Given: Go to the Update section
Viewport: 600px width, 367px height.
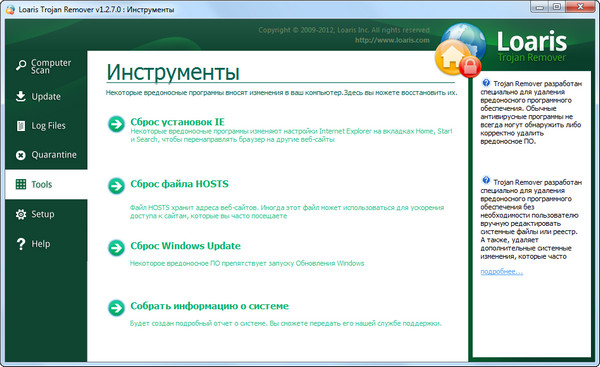Looking at the screenshot, I should click(46, 96).
